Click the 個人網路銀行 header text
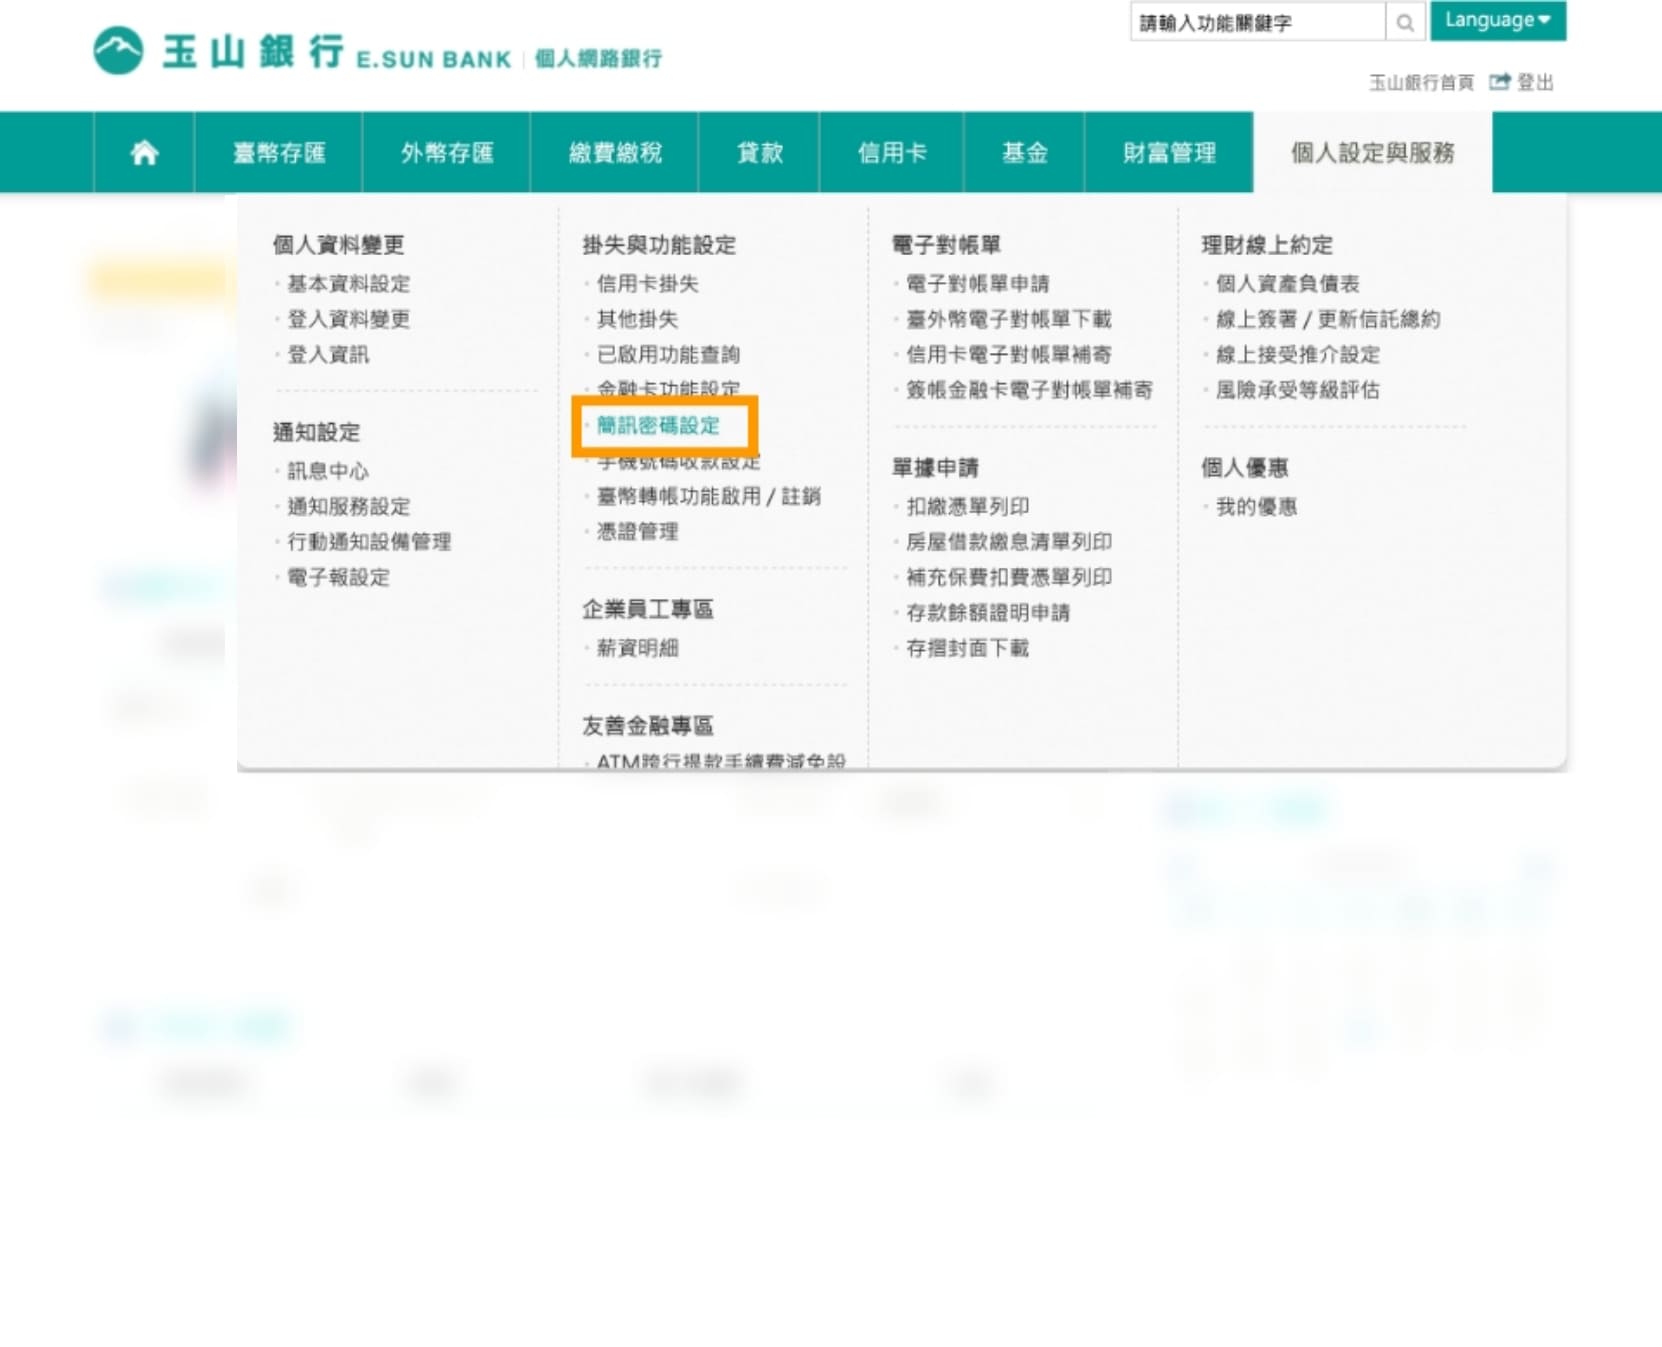The width and height of the screenshot is (1662, 1347). (598, 58)
